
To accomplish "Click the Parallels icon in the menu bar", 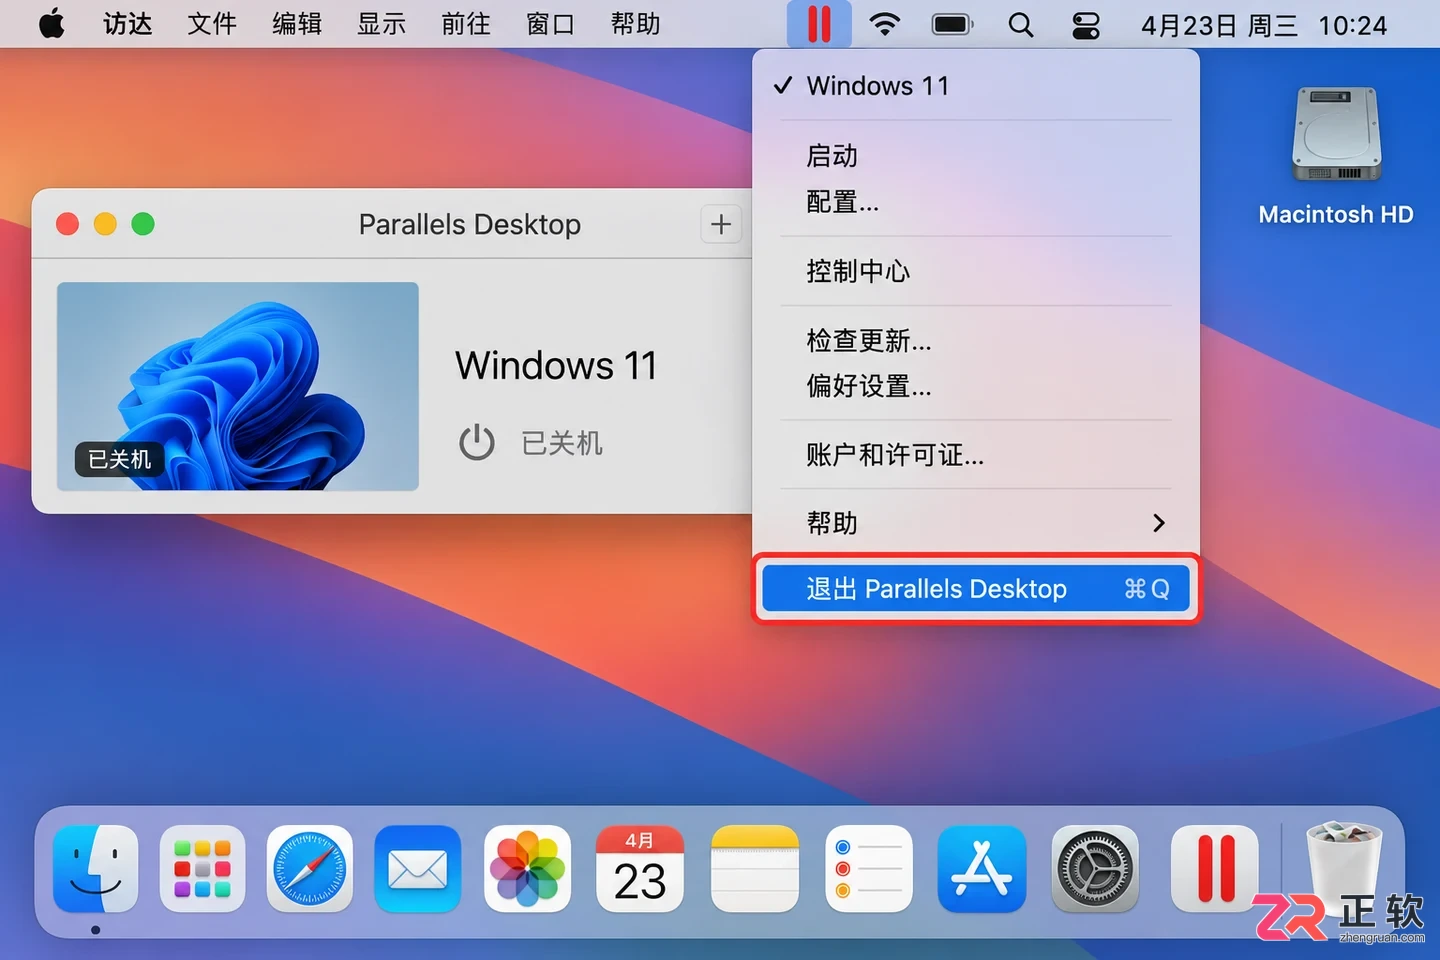I will click(819, 24).
